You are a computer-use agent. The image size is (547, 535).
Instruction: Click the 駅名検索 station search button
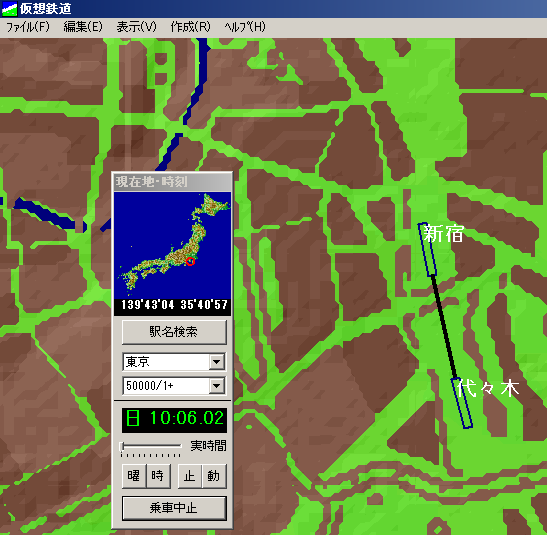point(174,332)
